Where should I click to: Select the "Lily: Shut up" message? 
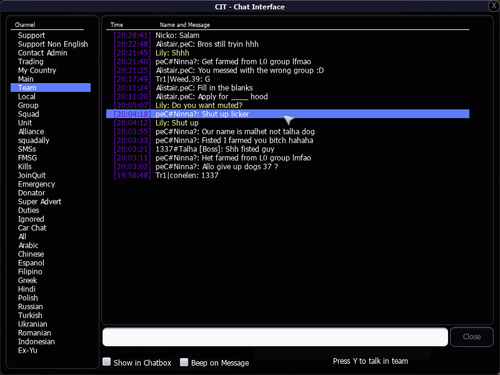point(288,123)
